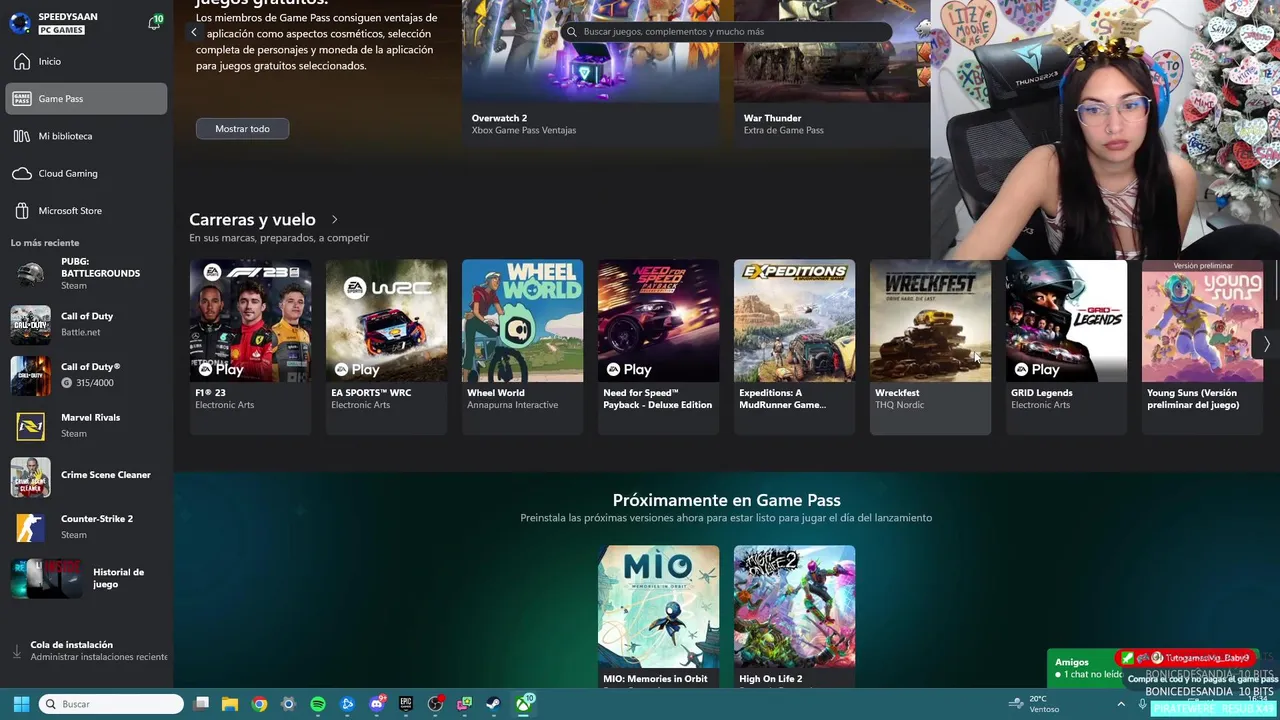This screenshot has height=720, width=1280.
Task: Open the War Thunder perks card
Action: point(832,73)
